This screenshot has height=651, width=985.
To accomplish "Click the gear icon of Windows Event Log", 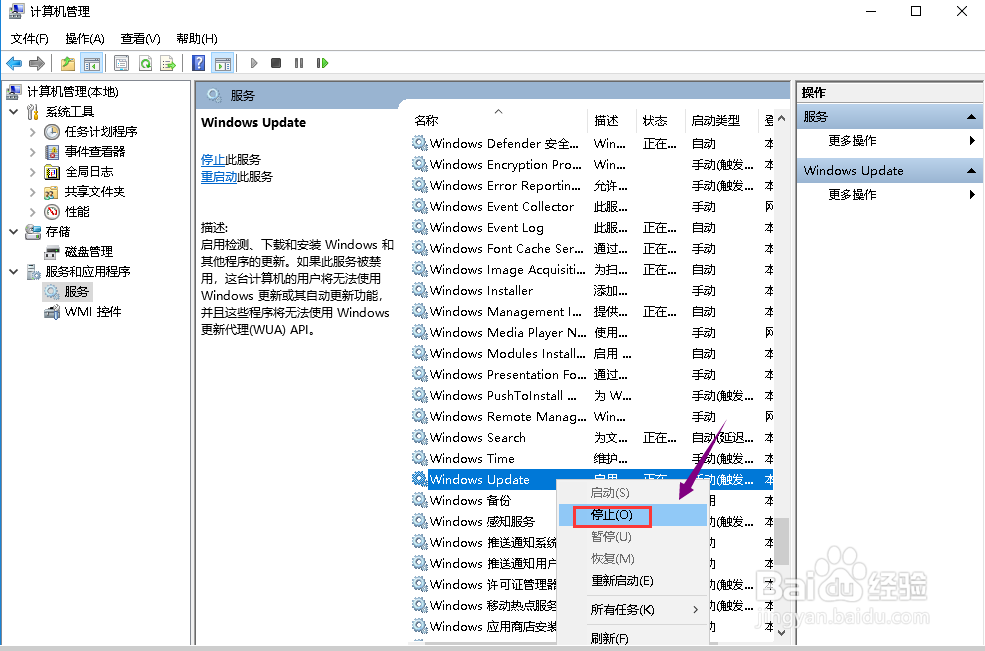I will click(x=419, y=227).
